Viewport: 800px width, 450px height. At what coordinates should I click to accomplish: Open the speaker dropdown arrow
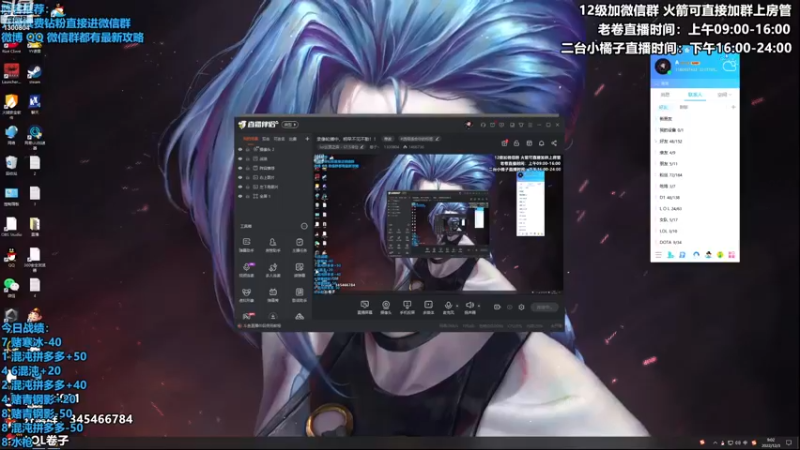[479, 306]
